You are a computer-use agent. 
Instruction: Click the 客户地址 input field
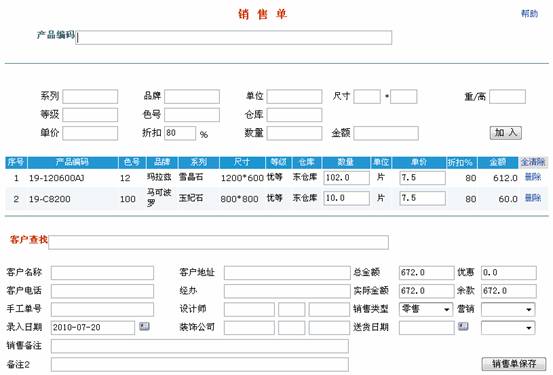[x=287, y=273]
